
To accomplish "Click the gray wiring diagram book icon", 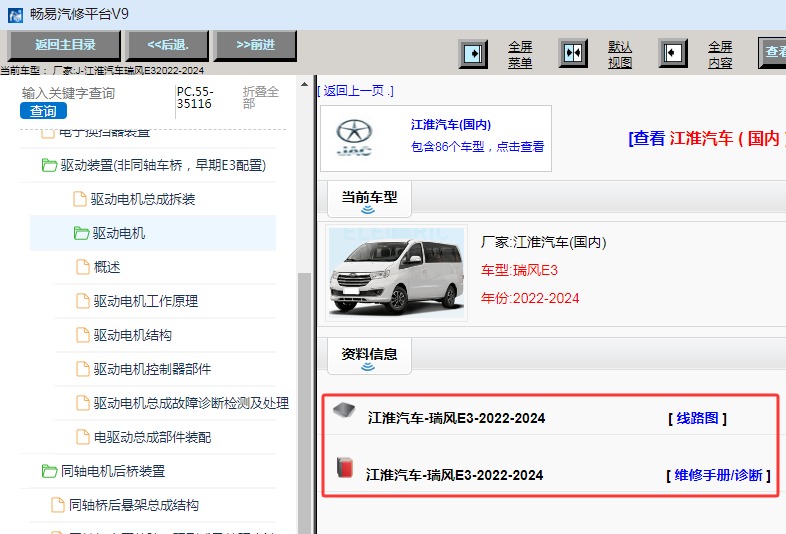I will tap(344, 410).
